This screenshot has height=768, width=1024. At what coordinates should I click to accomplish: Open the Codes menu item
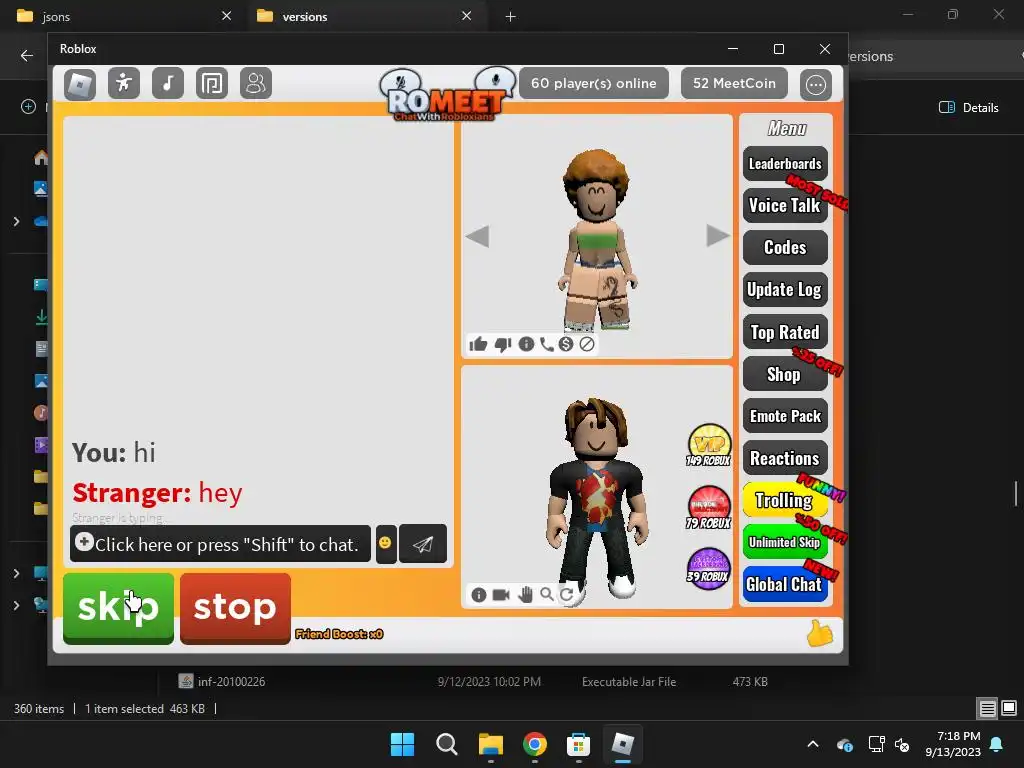(x=785, y=248)
